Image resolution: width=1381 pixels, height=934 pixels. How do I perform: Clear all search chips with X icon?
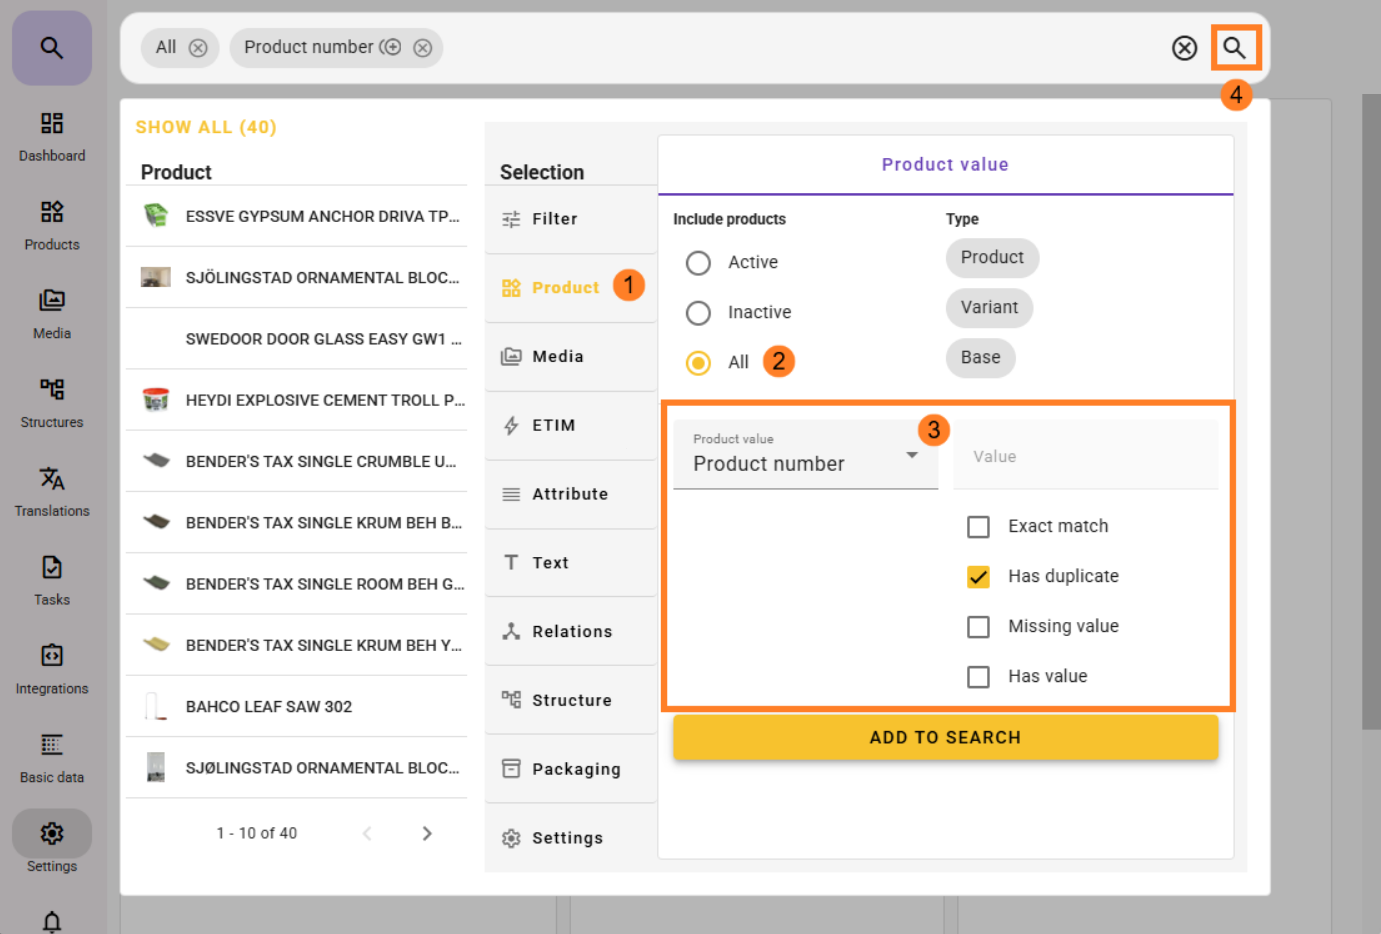tap(1184, 48)
